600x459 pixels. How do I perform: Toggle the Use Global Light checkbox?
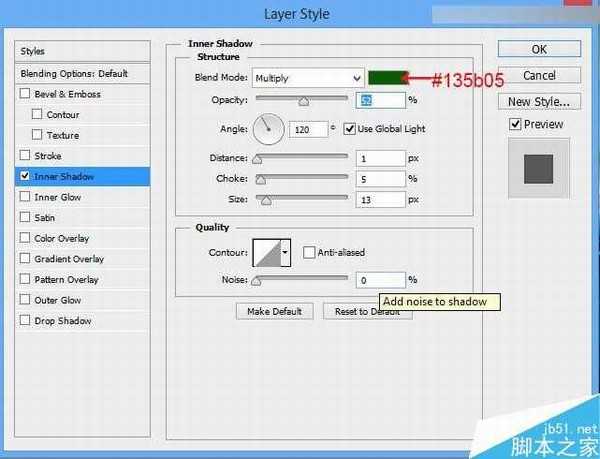point(349,128)
